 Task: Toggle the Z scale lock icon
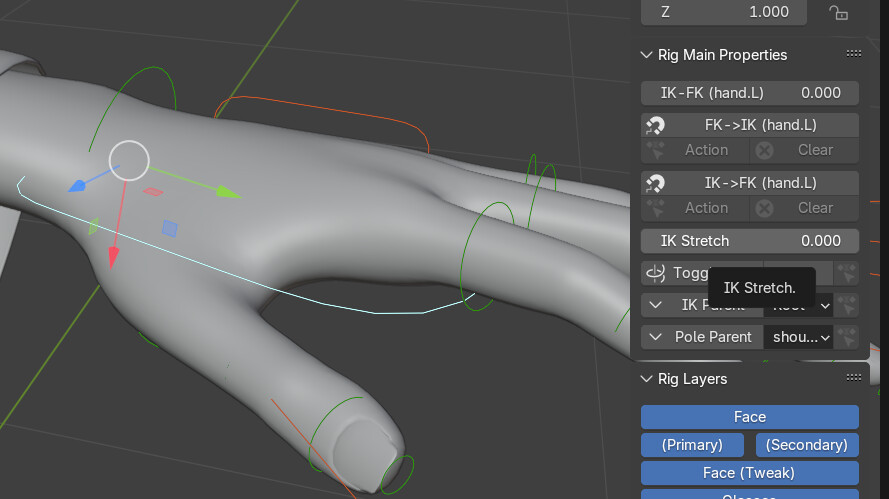[839, 12]
